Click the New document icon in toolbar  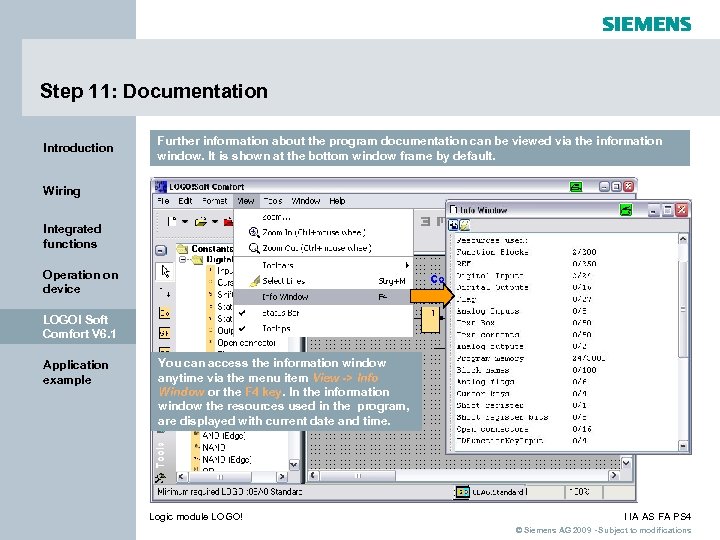click(x=172, y=222)
